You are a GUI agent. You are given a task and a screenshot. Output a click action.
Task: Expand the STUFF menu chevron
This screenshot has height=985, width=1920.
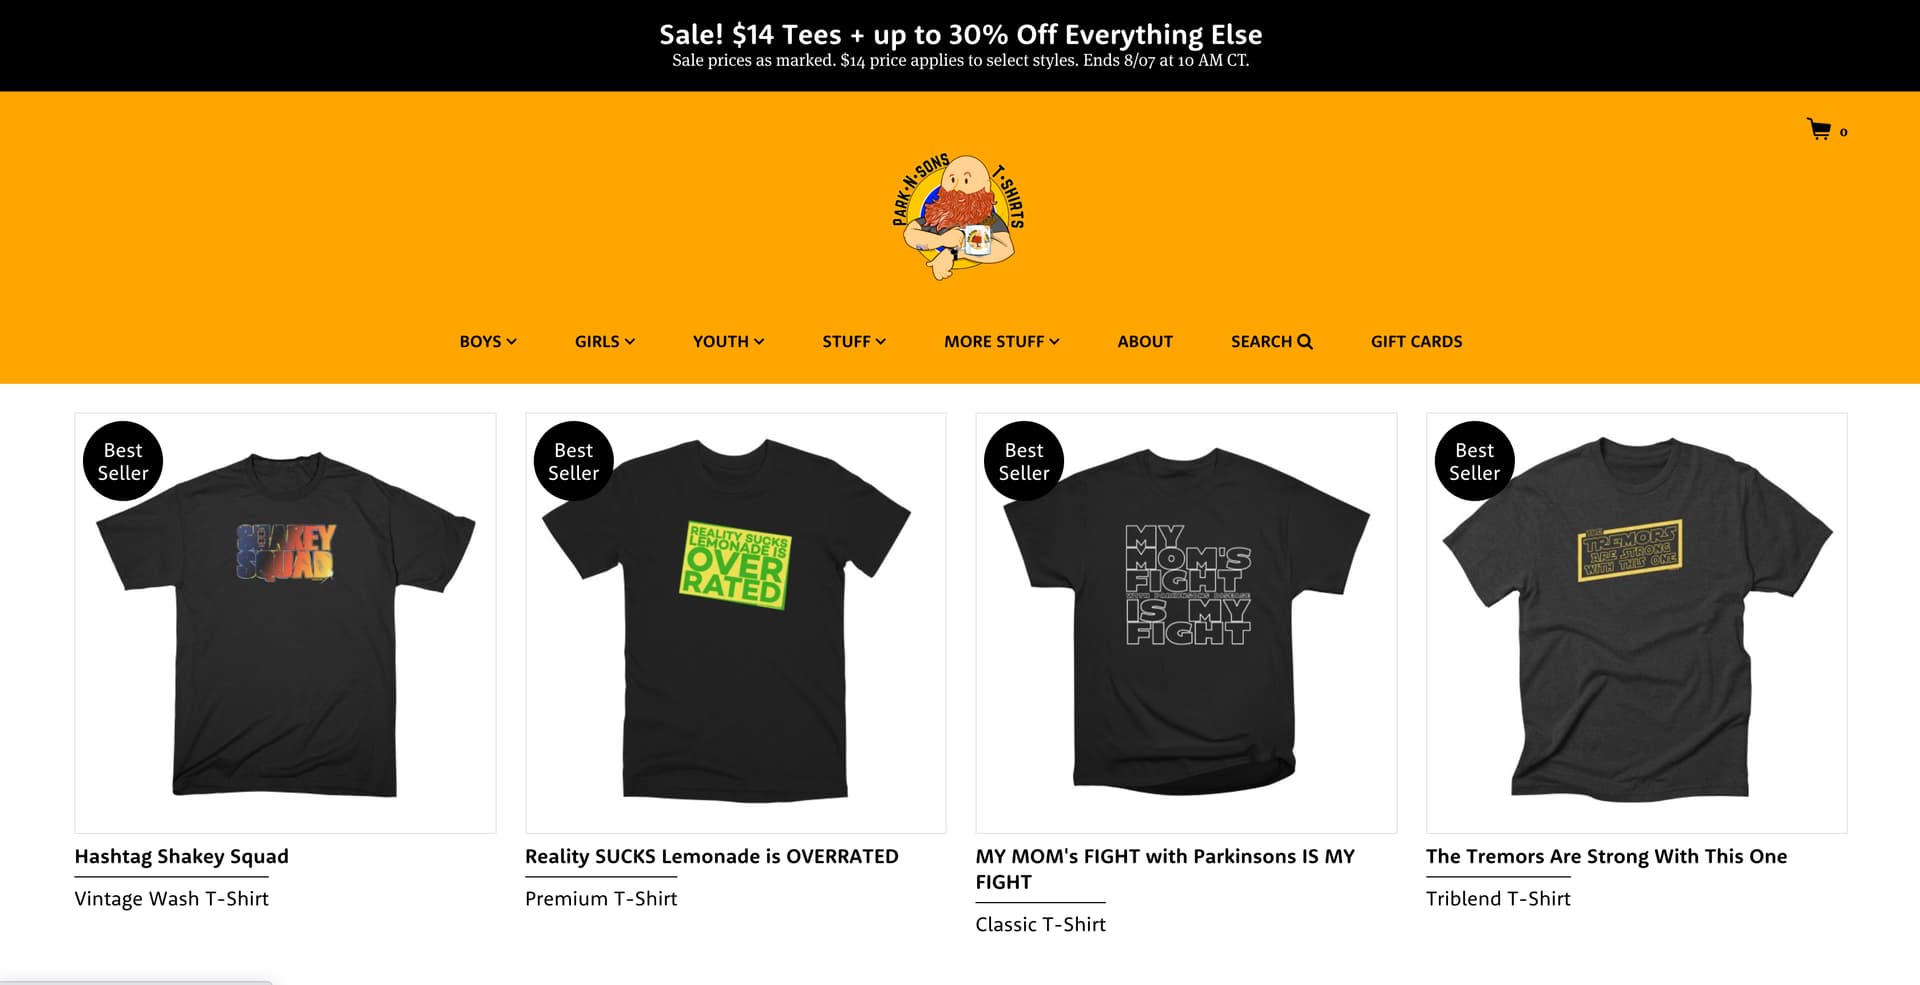point(880,341)
